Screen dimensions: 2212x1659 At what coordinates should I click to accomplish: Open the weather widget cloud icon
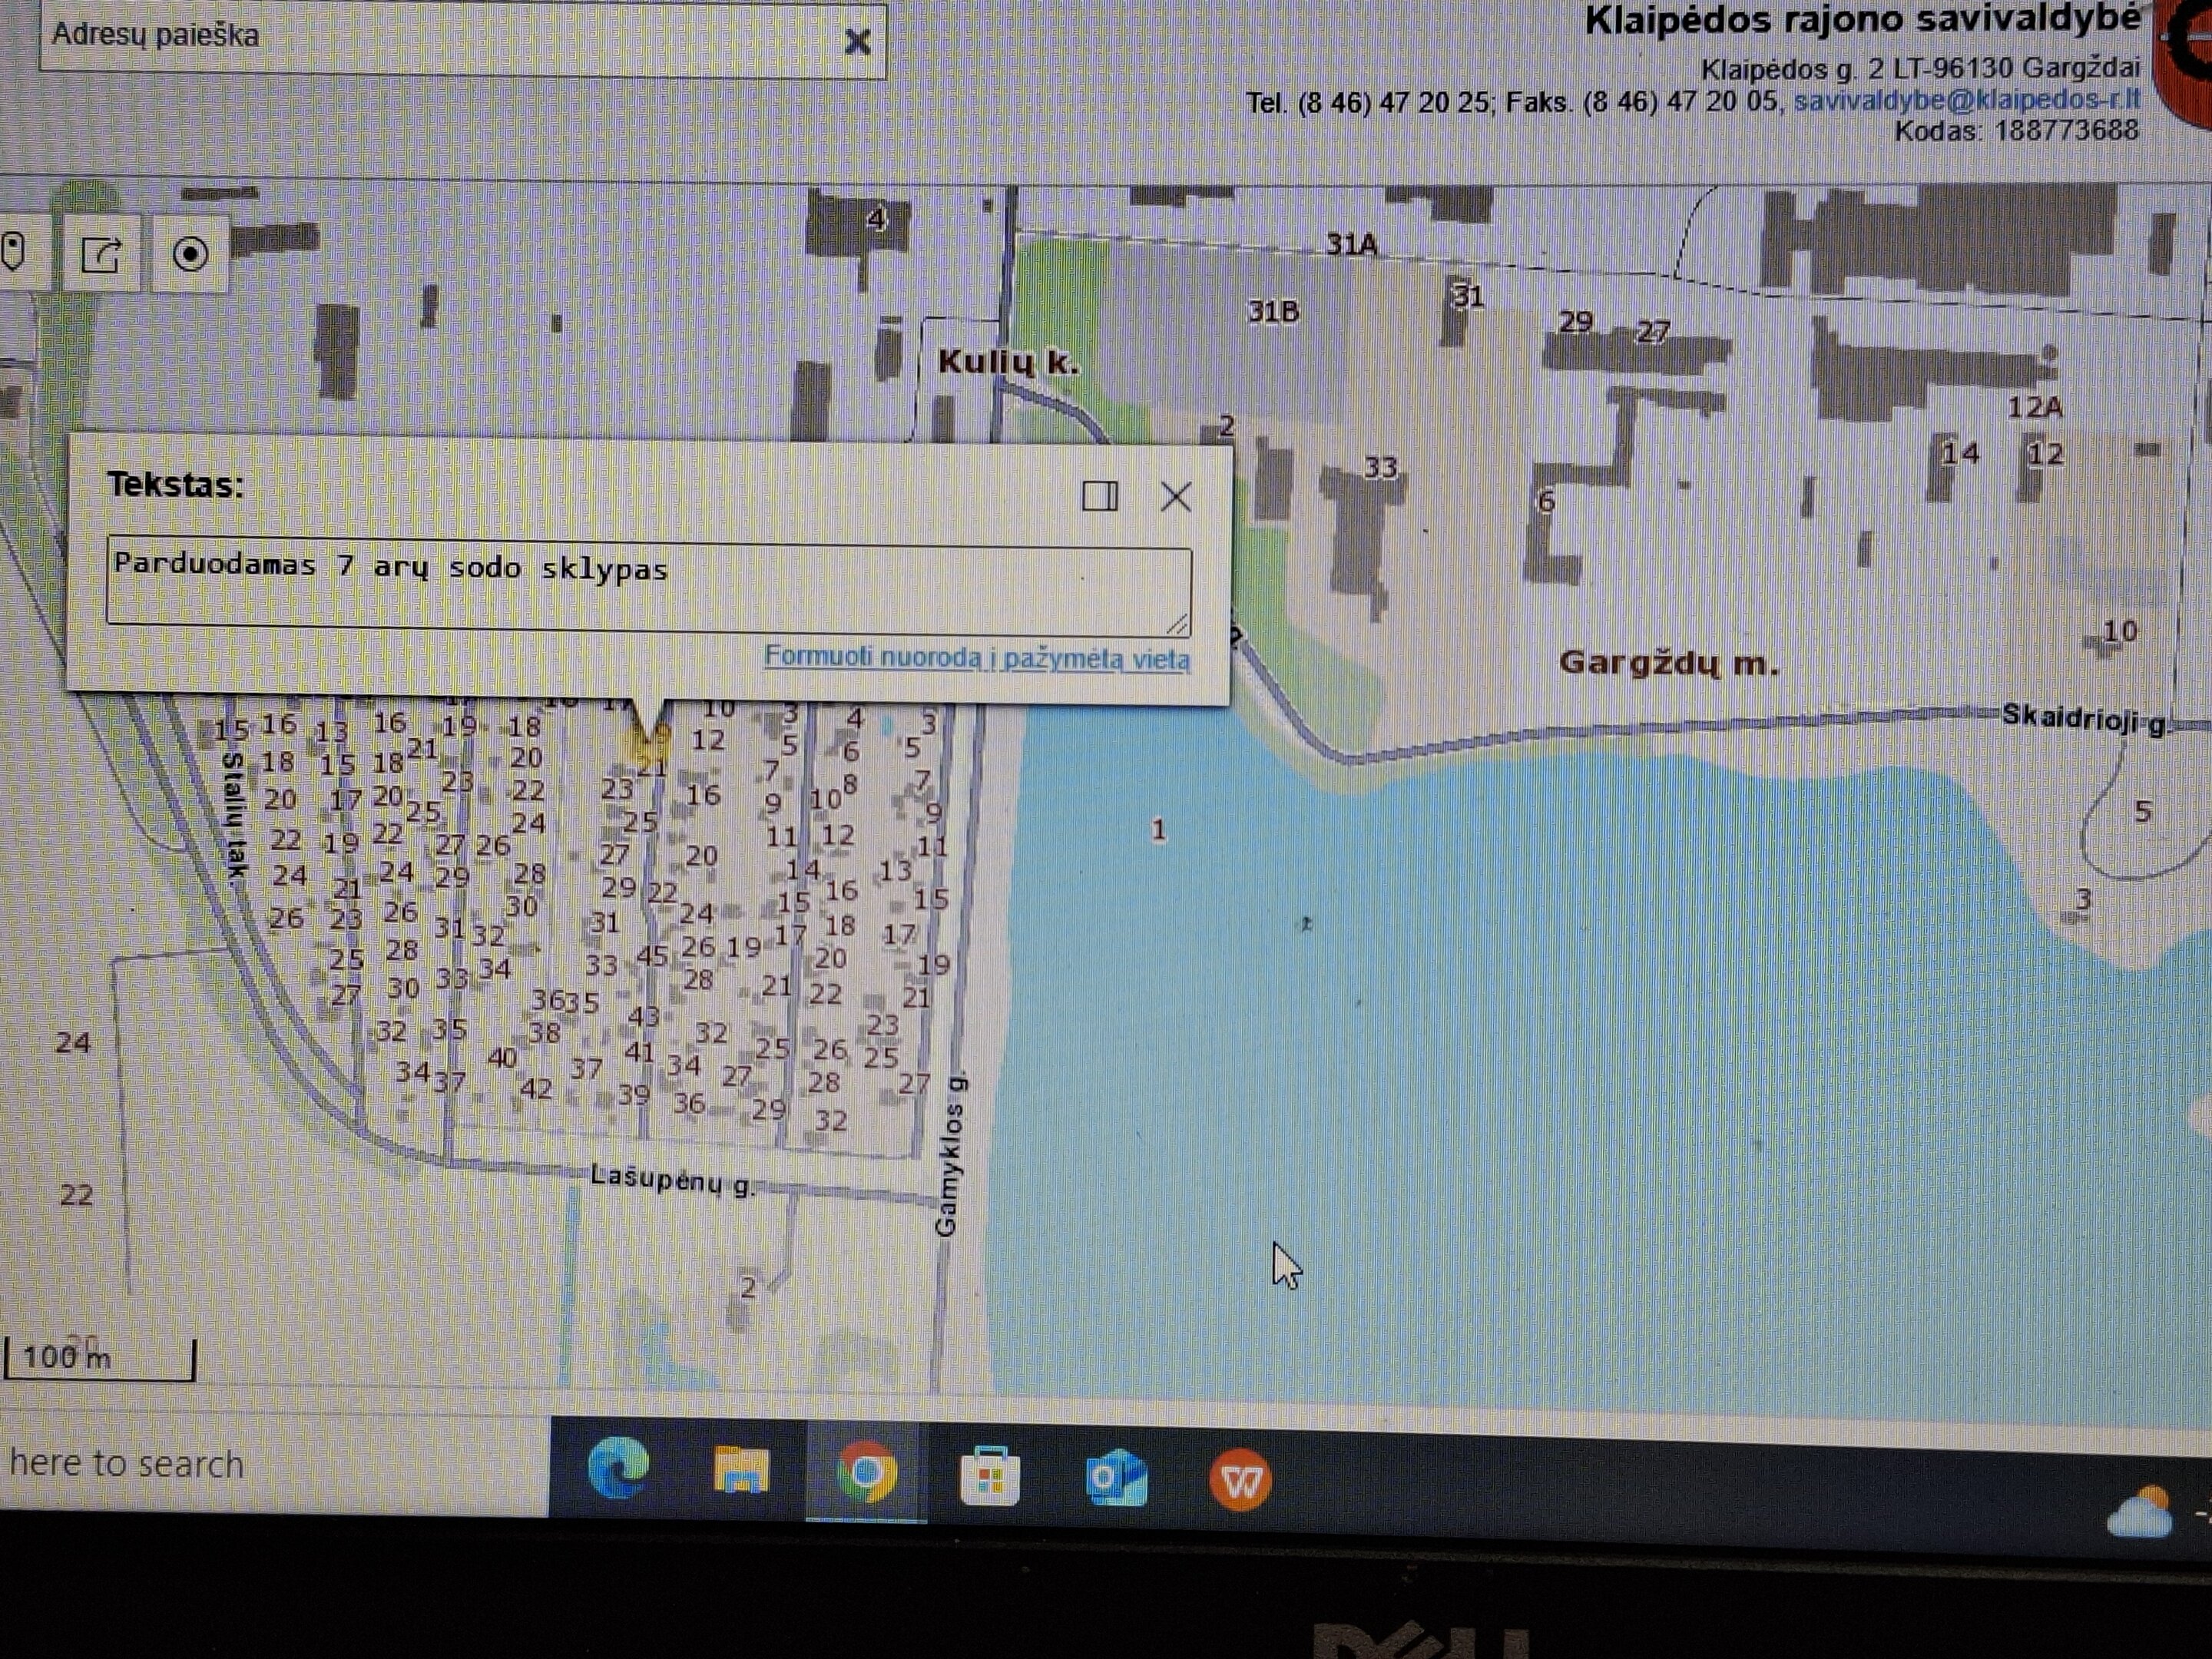(2138, 1512)
